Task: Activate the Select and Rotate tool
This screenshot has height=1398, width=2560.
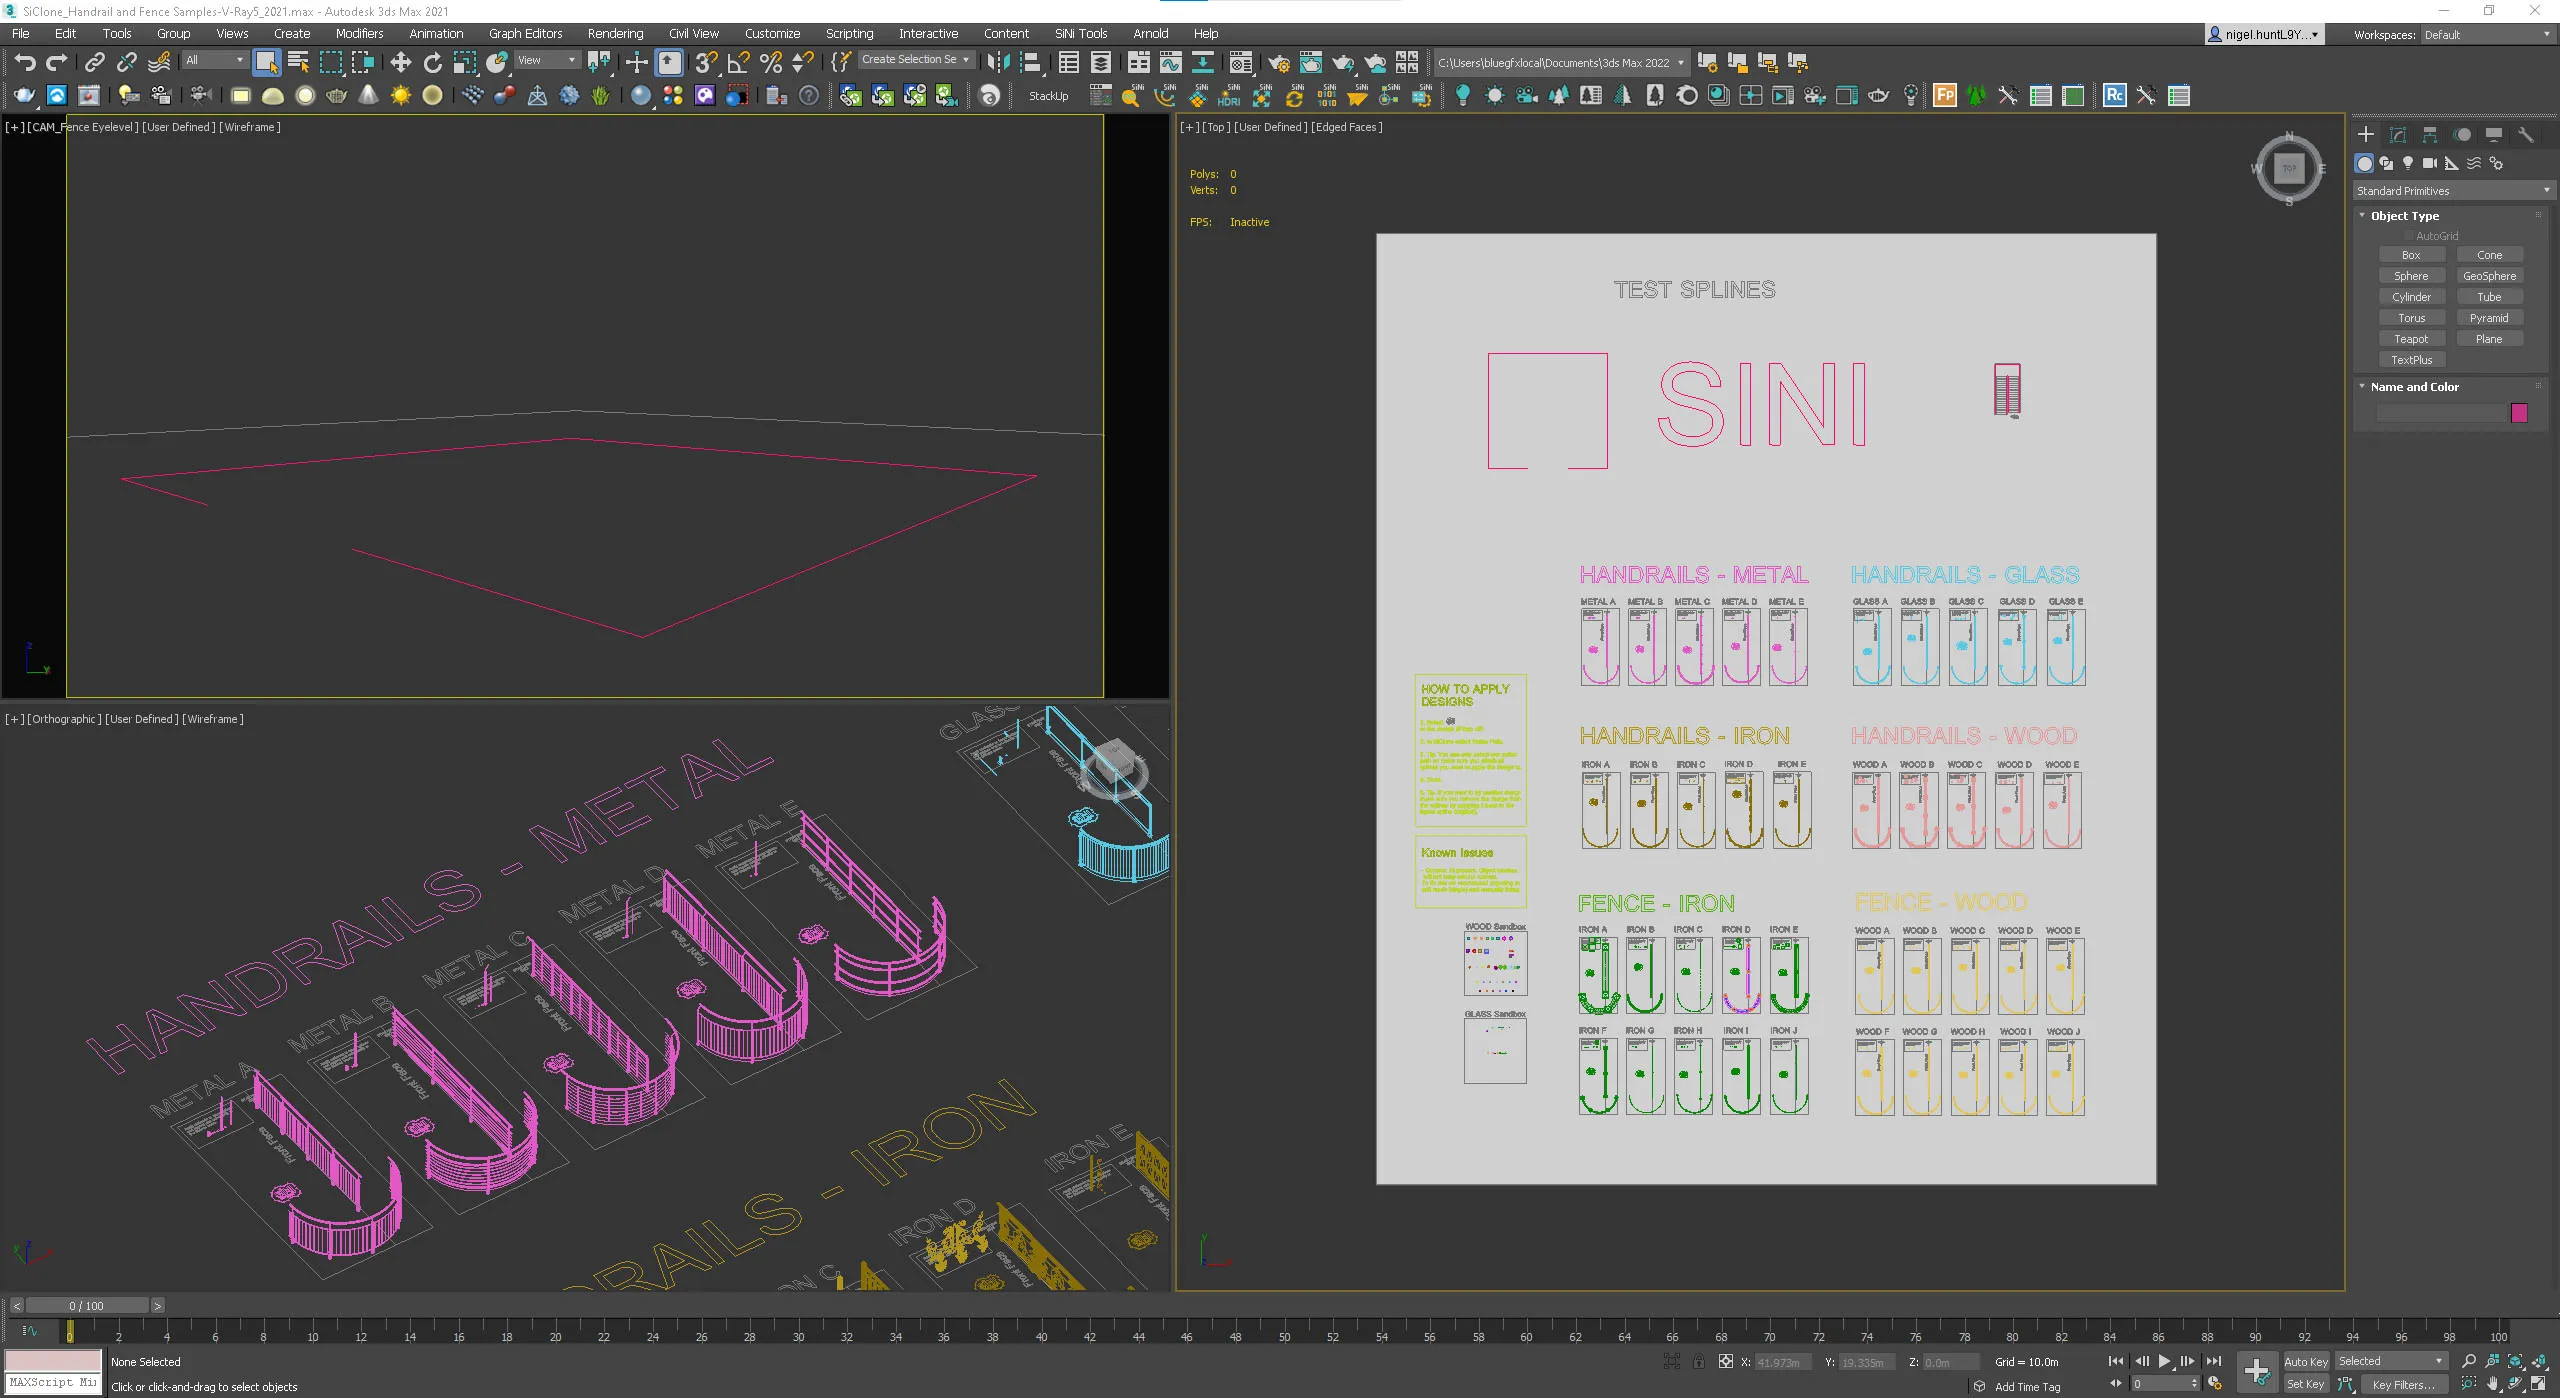Action: pyautogui.click(x=432, y=62)
